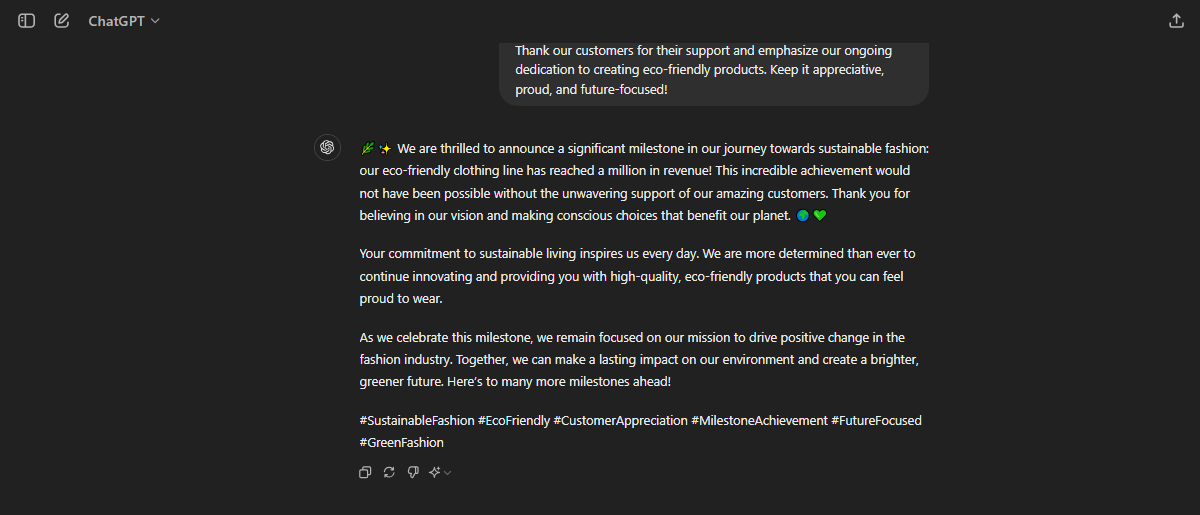Click the share conversation icon

(x=1176, y=21)
